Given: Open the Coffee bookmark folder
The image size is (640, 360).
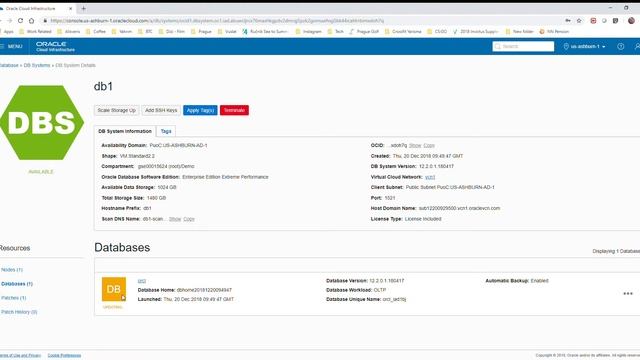Looking at the screenshot, I should click(x=96, y=31).
